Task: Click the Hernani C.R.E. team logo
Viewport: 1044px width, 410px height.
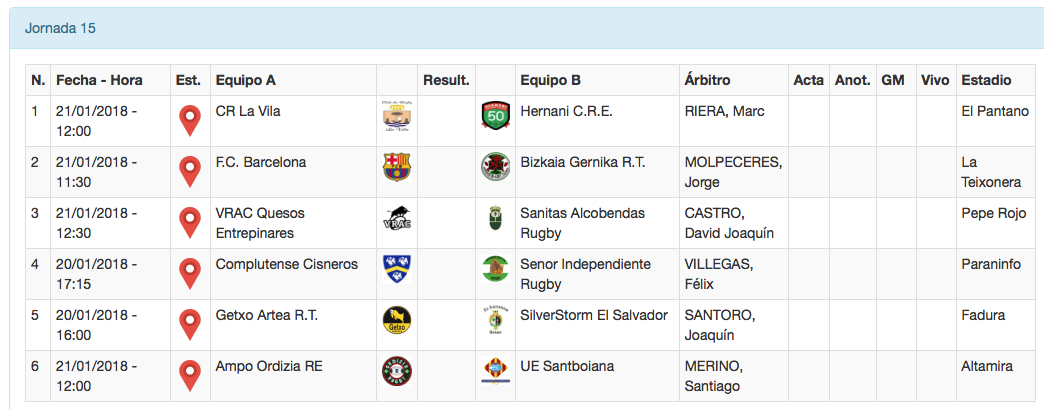Action: click(496, 116)
